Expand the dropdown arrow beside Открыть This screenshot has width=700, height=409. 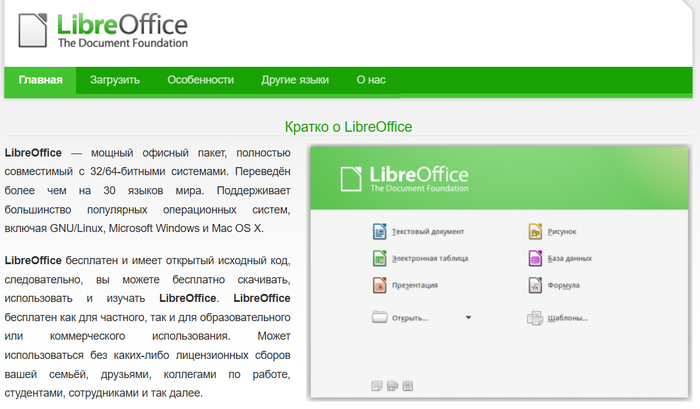[x=468, y=317]
